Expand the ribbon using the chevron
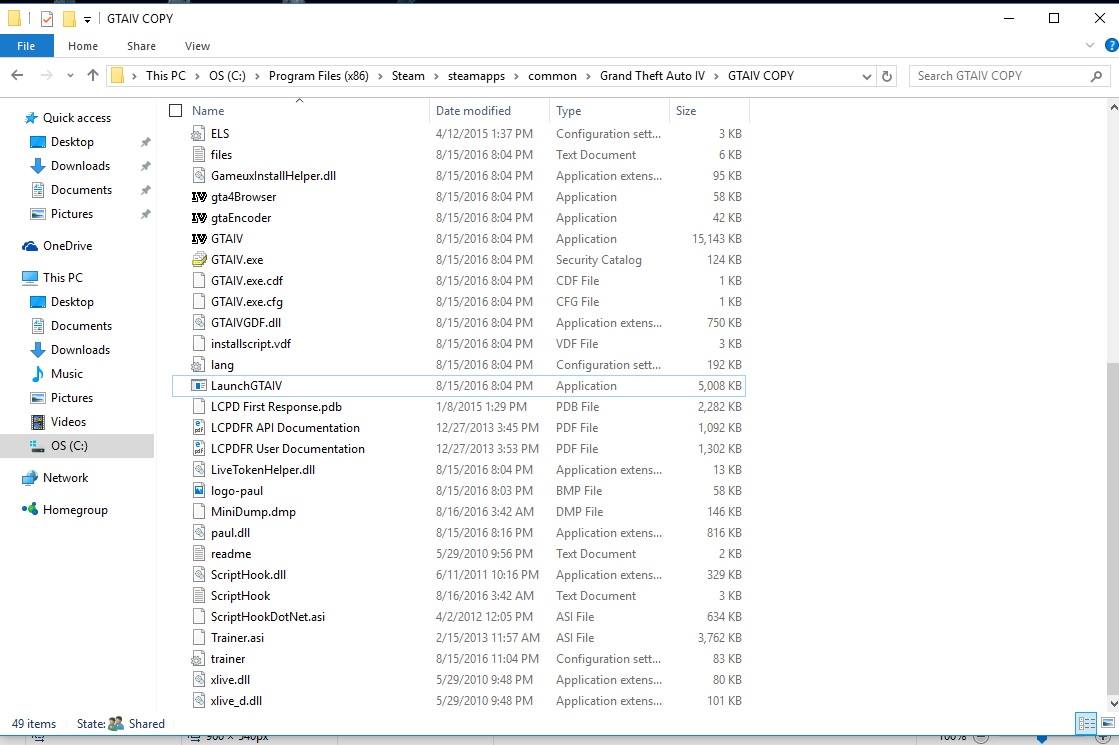1119x745 pixels. (1090, 46)
